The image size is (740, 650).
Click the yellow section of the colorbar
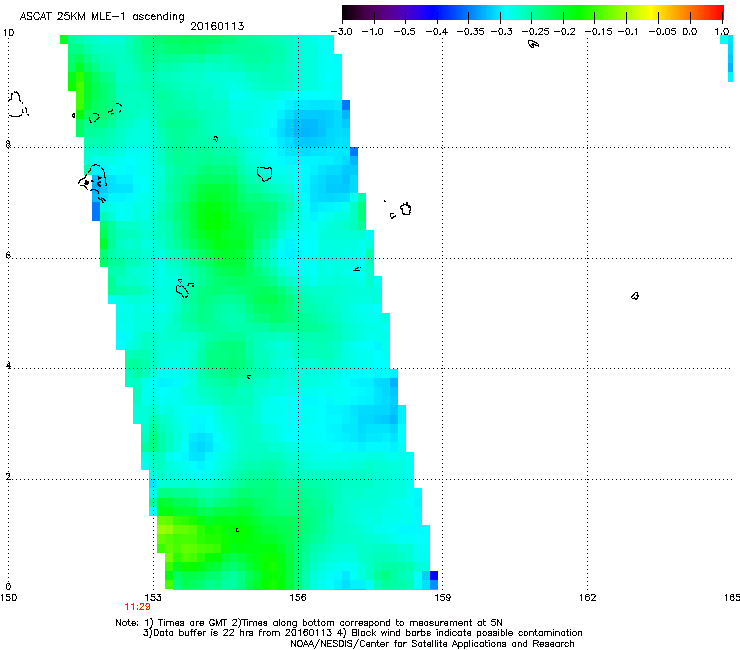click(650, 12)
